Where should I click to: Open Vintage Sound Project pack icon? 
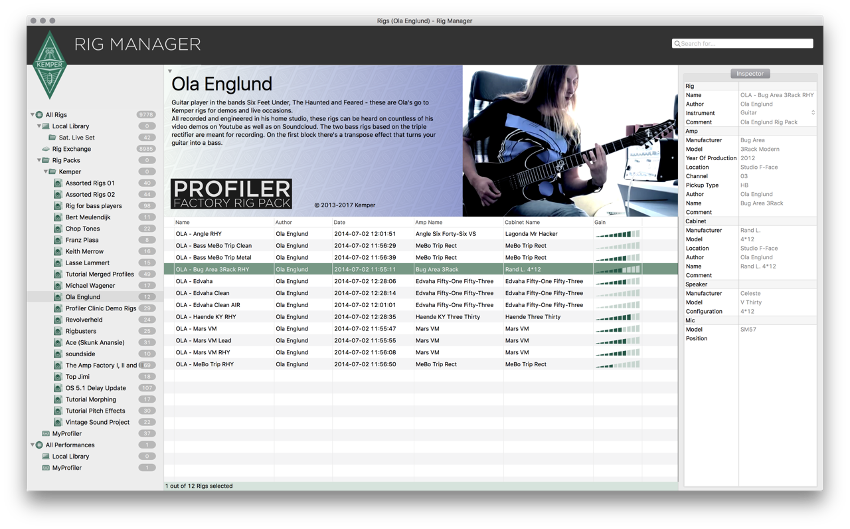click(58, 422)
